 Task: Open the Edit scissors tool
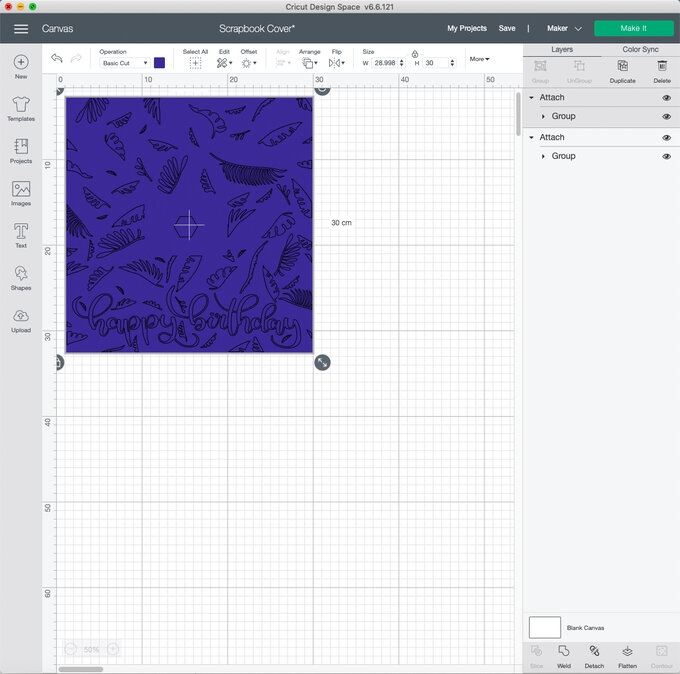(x=224, y=63)
